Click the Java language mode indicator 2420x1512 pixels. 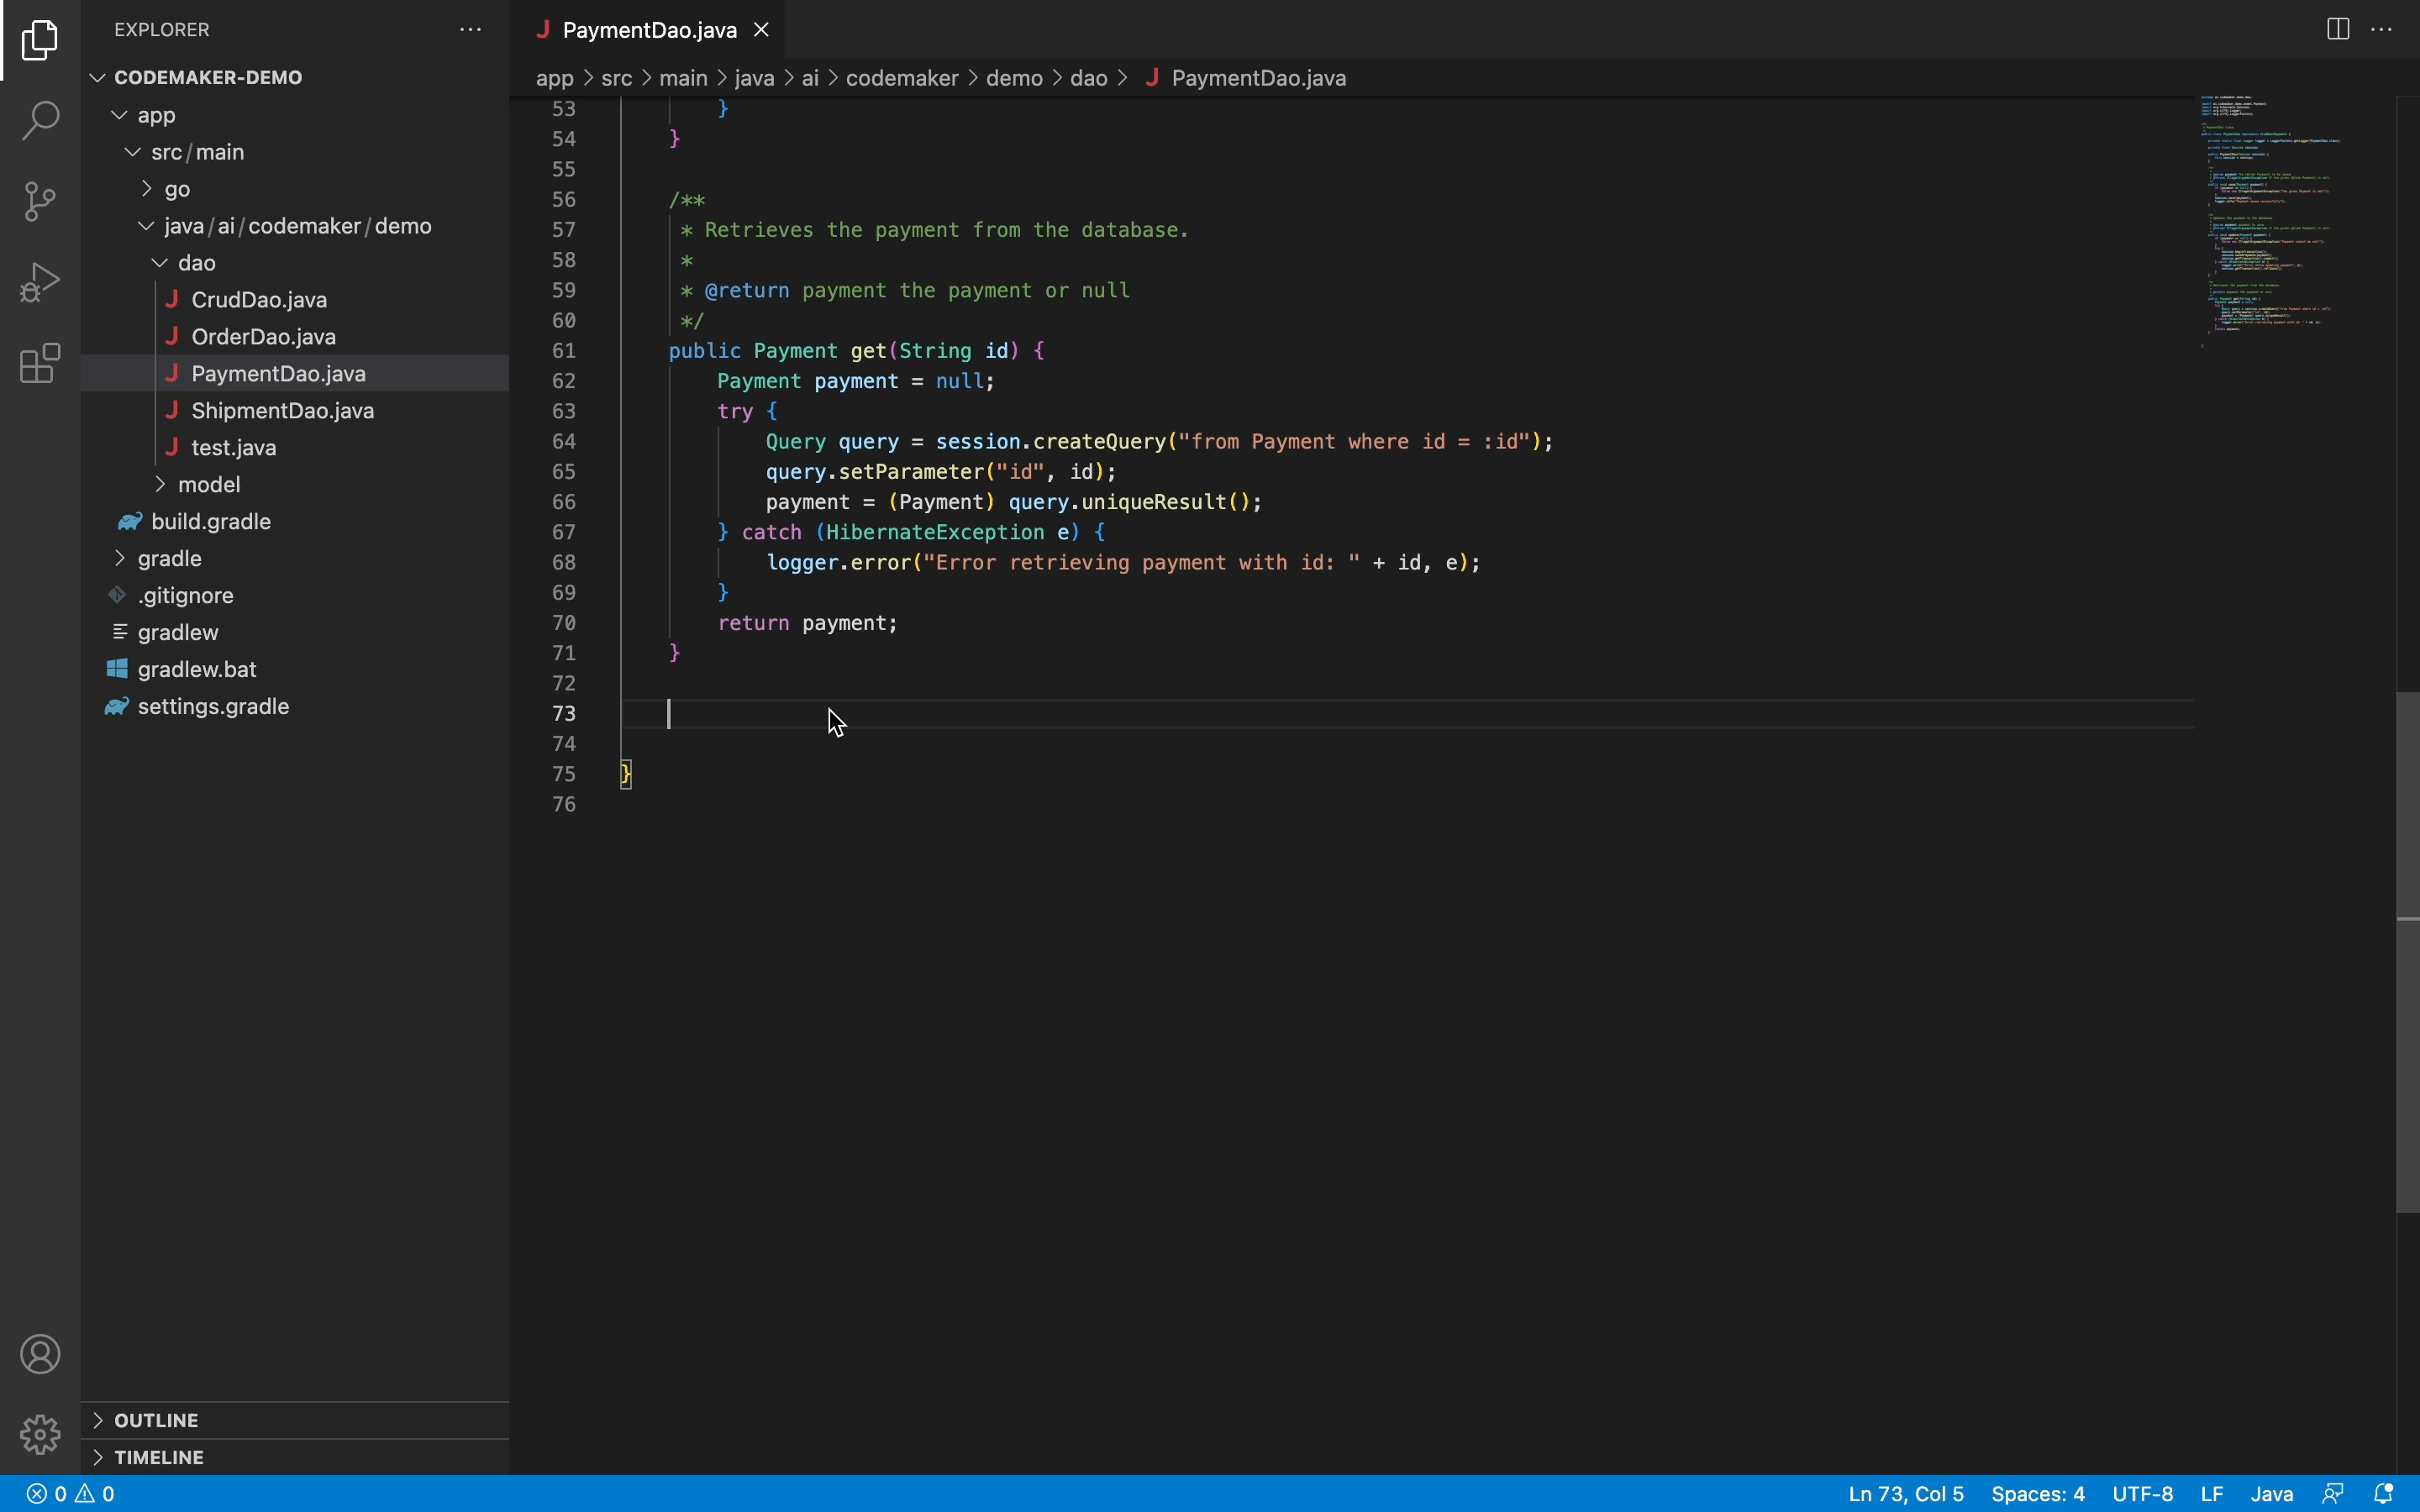click(x=2271, y=1493)
